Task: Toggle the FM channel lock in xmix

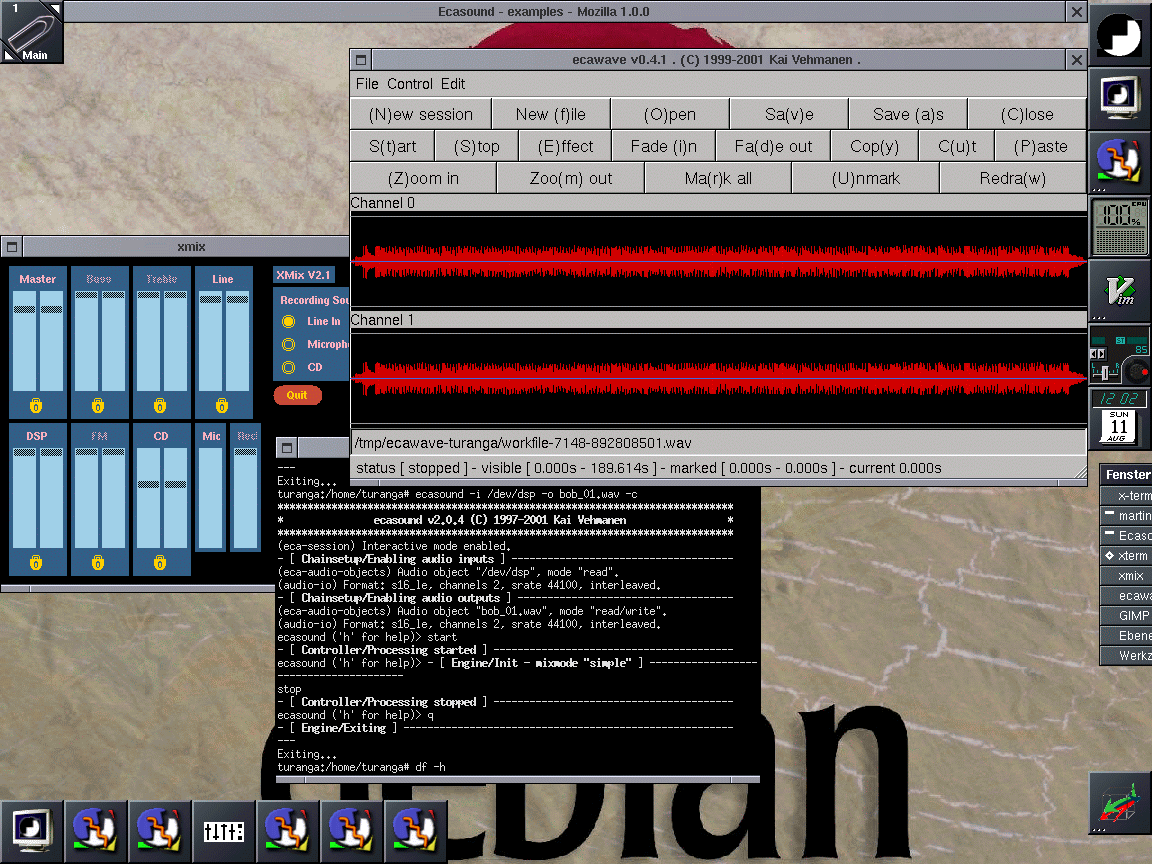Action: click(98, 563)
